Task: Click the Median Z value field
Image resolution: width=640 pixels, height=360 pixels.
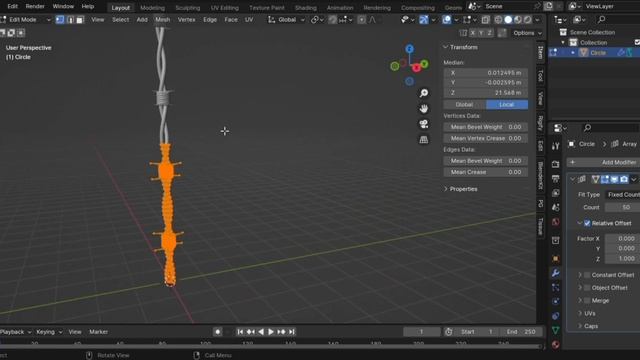Action: 486,93
